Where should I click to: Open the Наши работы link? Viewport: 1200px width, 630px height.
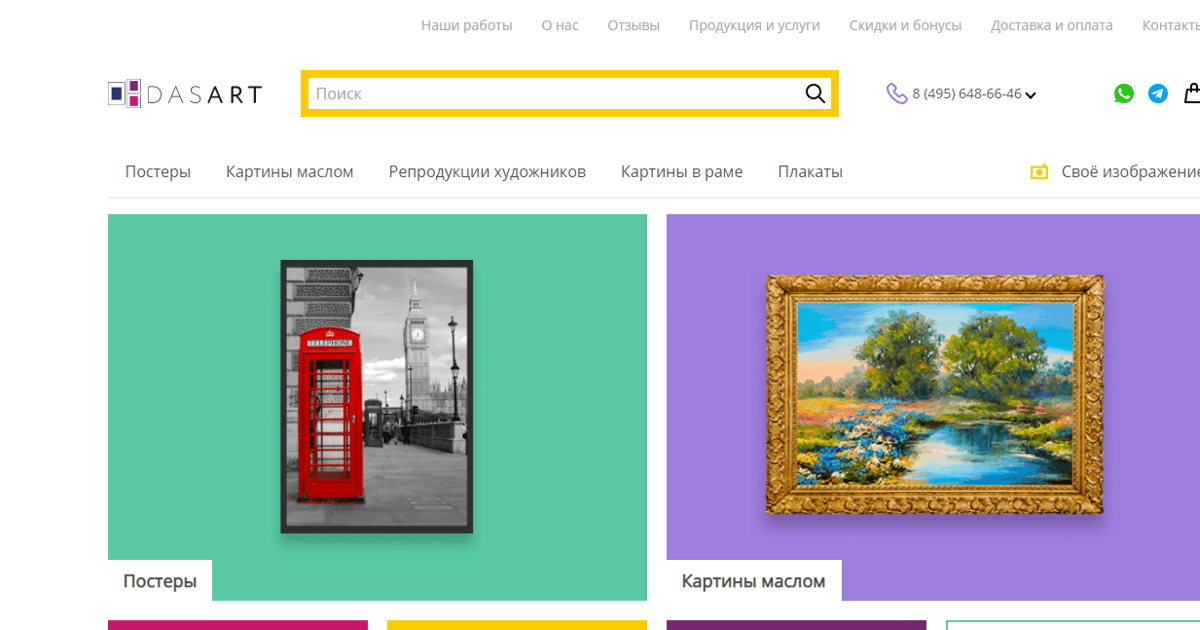467,25
